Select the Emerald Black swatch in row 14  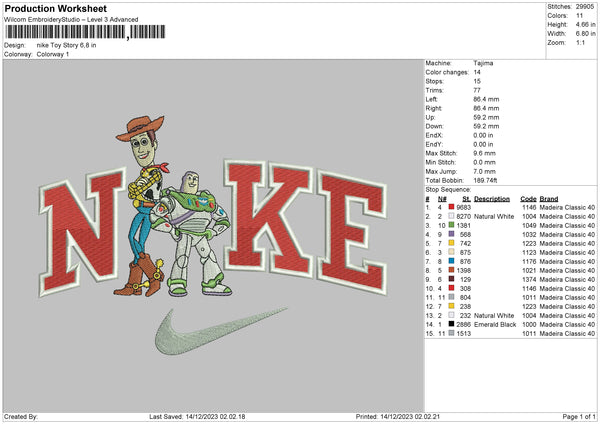click(452, 324)
